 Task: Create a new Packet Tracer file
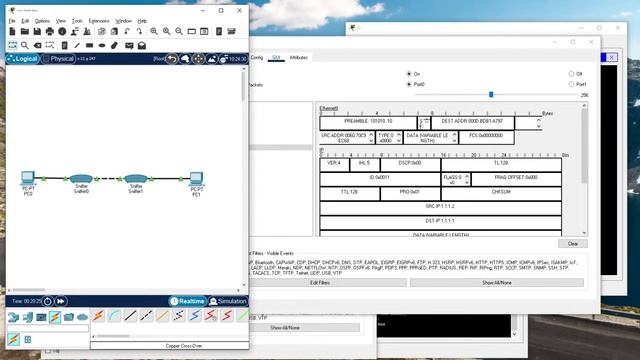point(12,31)
